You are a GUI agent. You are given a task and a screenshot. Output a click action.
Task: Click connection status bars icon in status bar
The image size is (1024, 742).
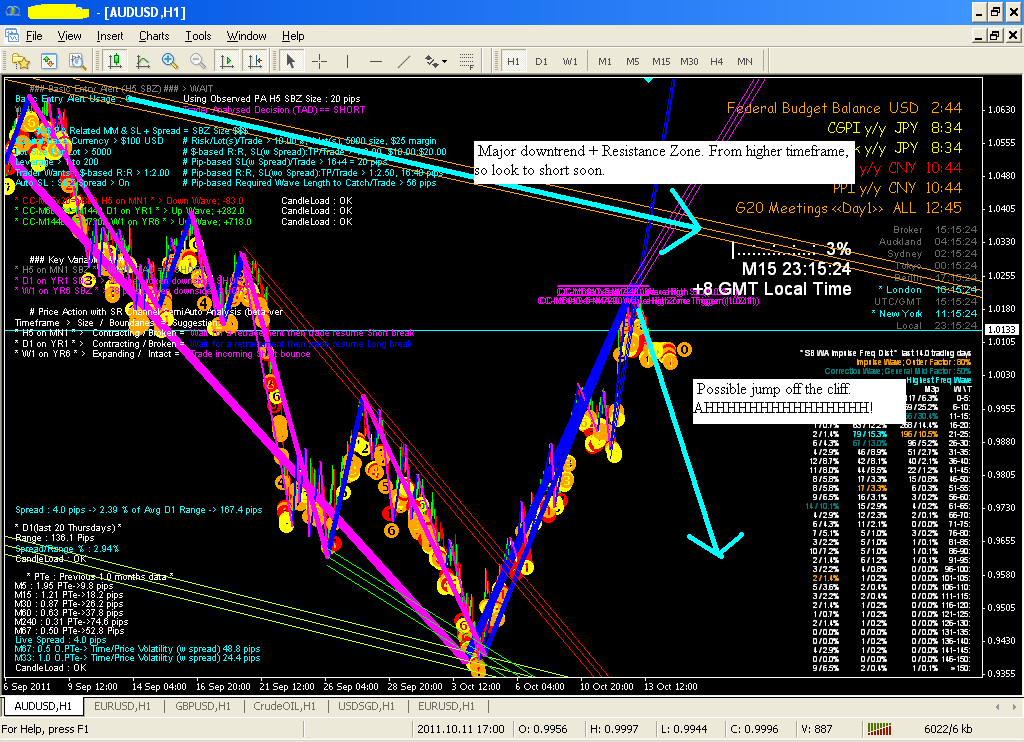pyautogui.click(x=879, y=729)
